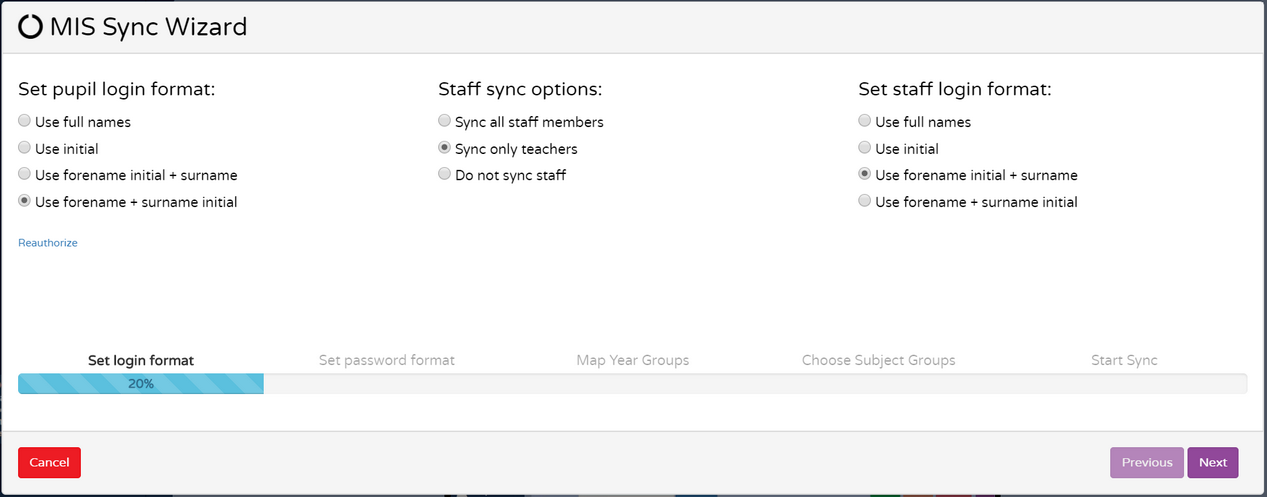Image resolution: width=1267 pixels, height=497 pixels.
Task: Click the Reauthorize link
Action: pyautogui.click(x=48, y=243)
